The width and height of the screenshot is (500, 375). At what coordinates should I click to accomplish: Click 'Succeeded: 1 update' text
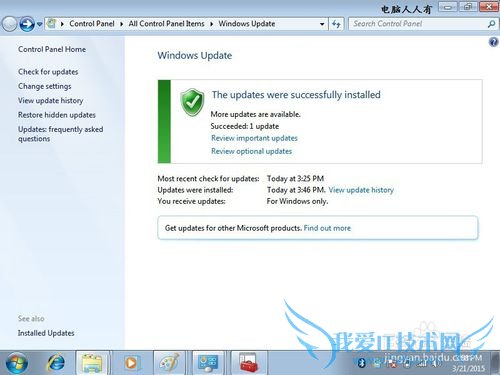(x=245, y=126)
